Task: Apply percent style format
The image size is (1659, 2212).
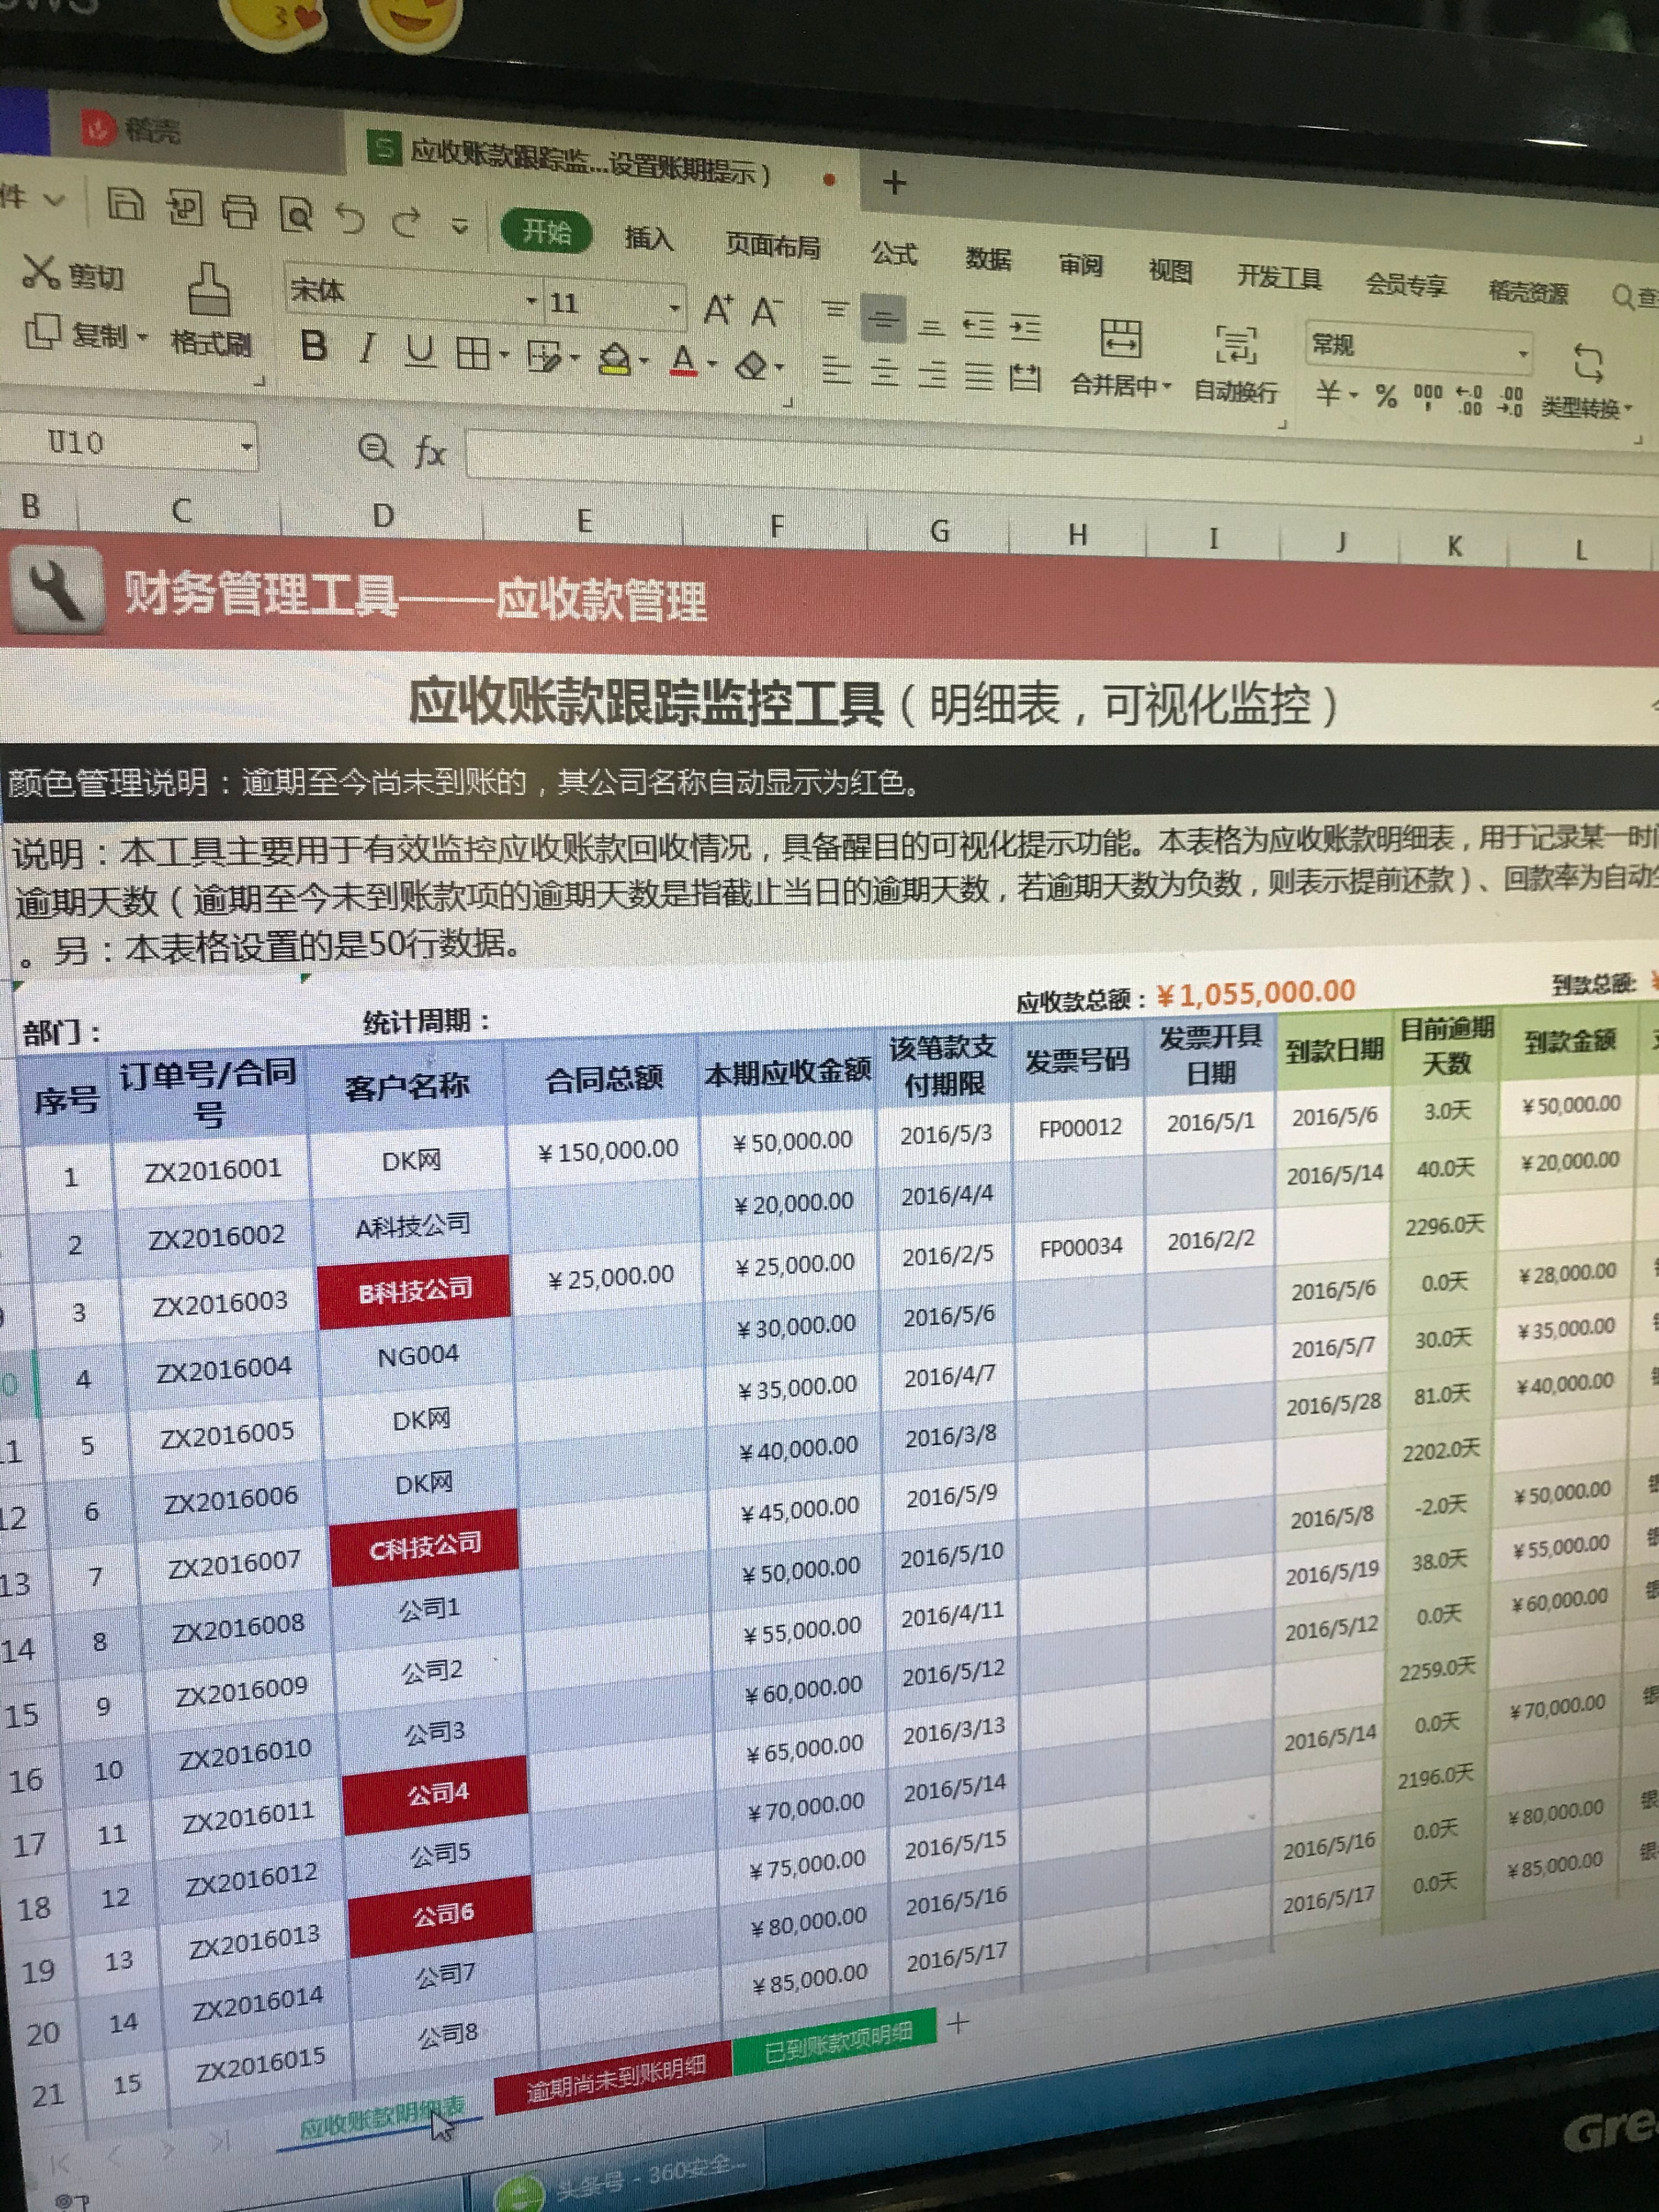Action: (1385, 396)
